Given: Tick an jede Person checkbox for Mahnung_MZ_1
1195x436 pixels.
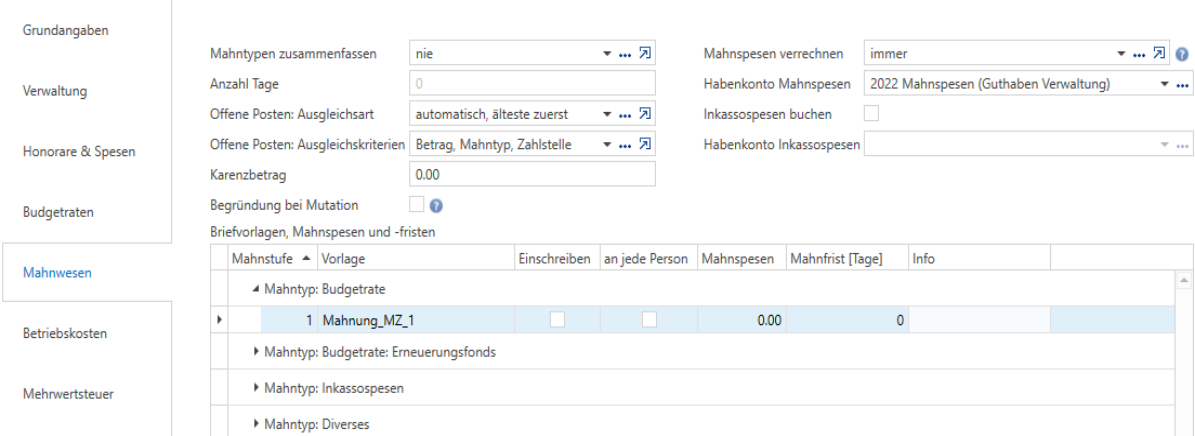Looking at the screenshot, I should coord(649,320).
